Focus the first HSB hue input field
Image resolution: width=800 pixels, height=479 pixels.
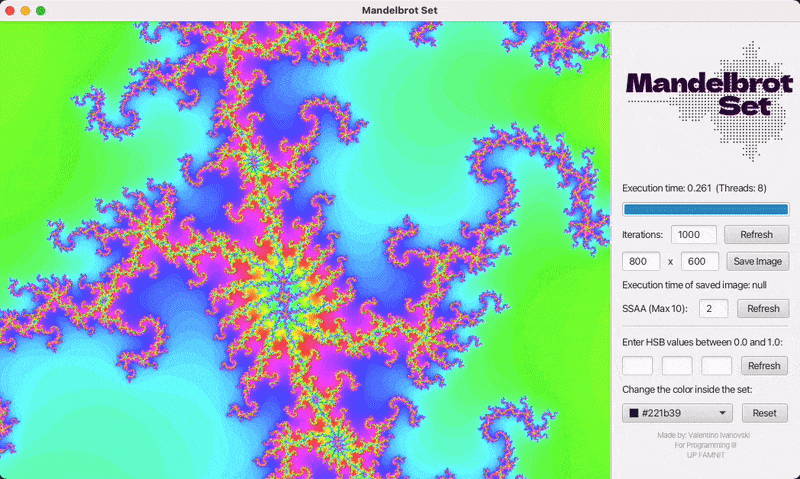point(637,366)
